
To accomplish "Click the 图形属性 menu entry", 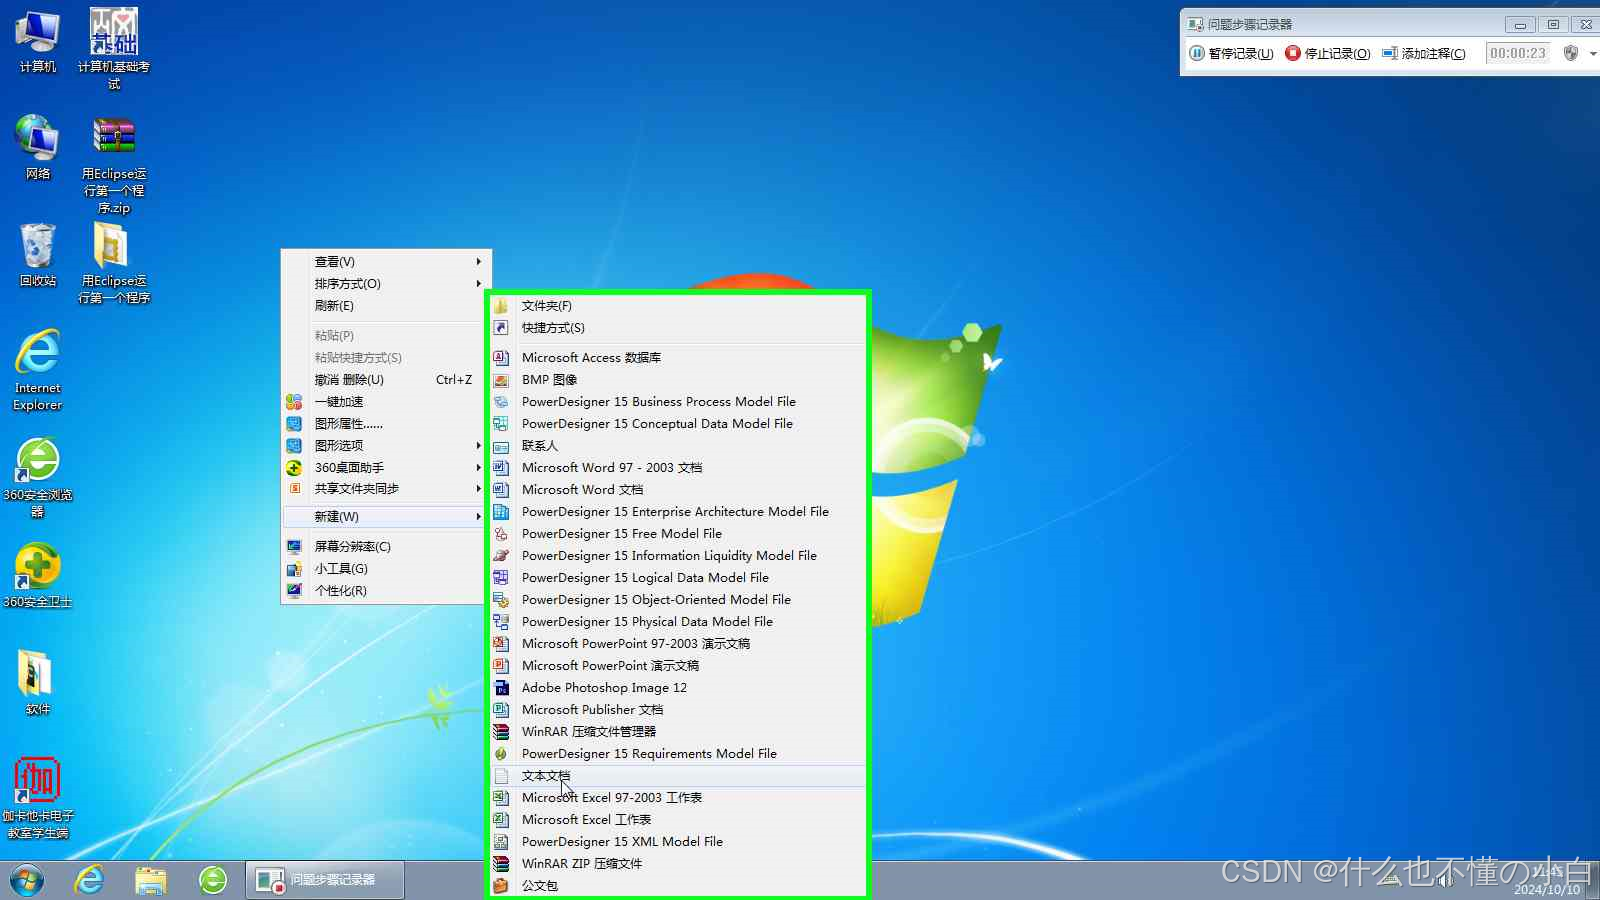I will 384,423.
